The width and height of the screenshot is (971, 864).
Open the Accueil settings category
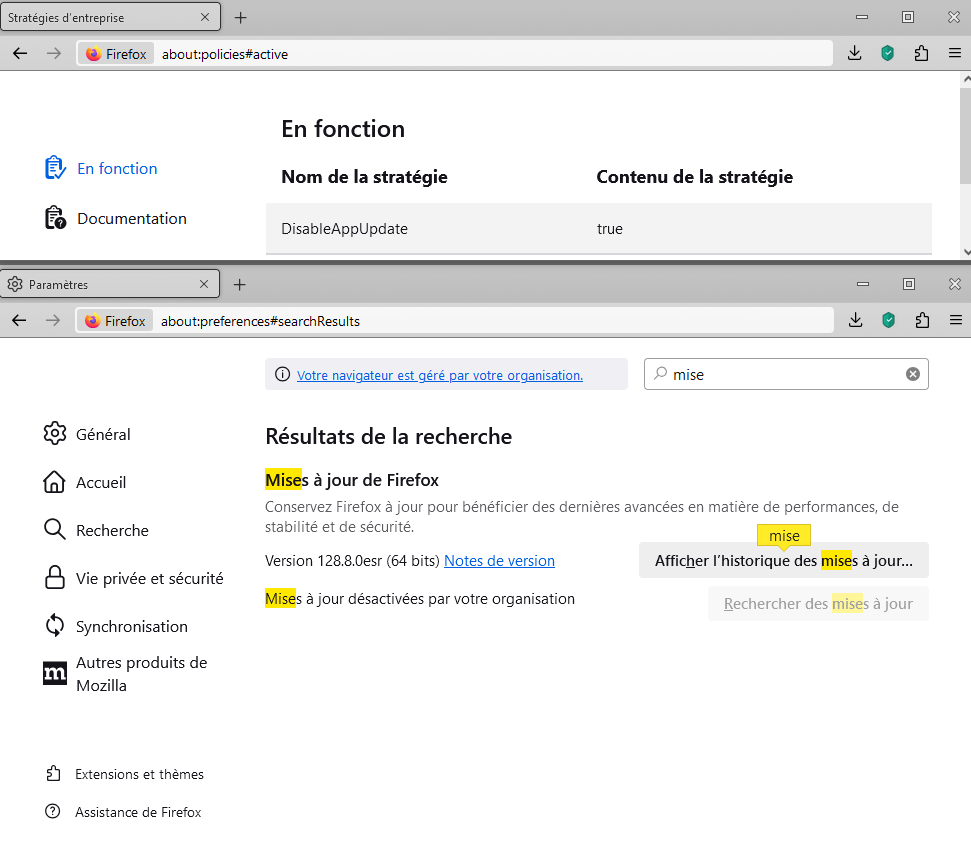[85, 482]
